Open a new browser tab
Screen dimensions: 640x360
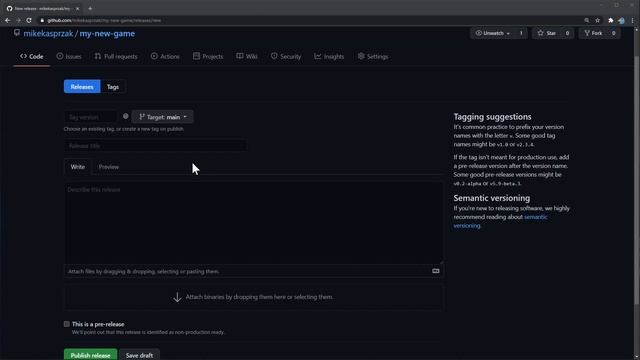[x=90, y=8]
